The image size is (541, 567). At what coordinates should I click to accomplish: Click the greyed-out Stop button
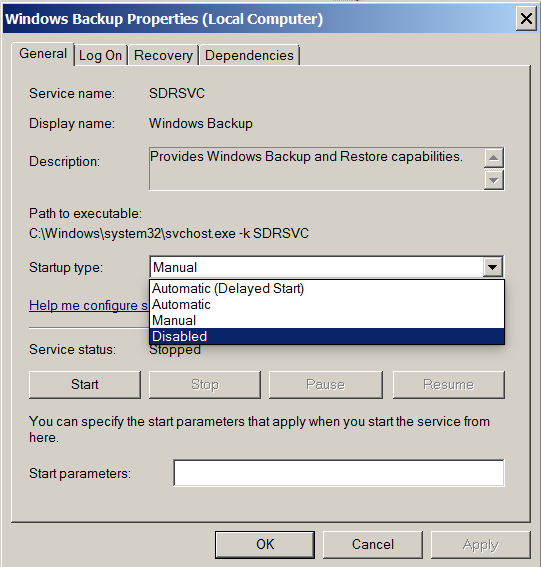pyautogui.click(x=205, y=384)
